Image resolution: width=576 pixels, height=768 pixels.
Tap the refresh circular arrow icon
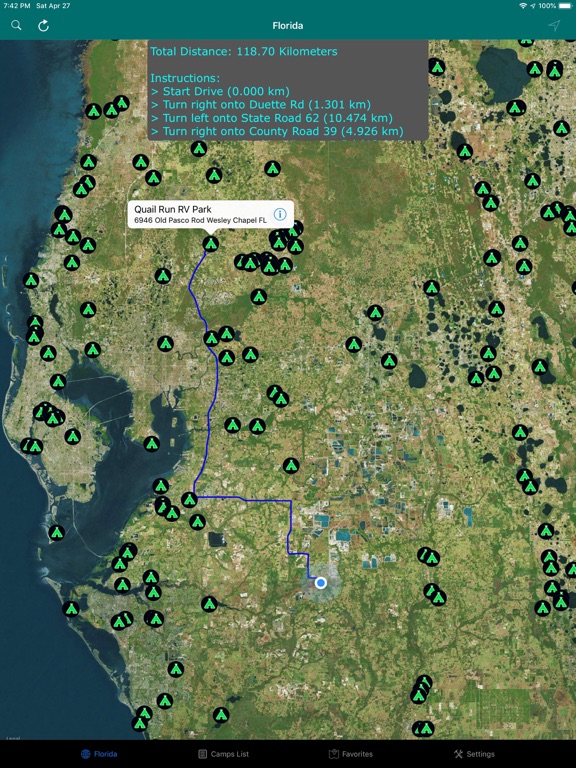pyautogui.click(x=44, y=25)
